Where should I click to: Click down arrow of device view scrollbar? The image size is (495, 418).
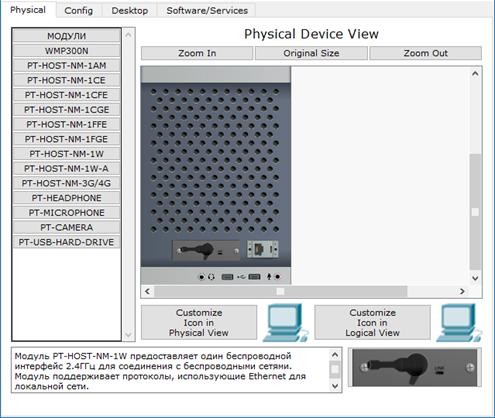click(475, 278)
